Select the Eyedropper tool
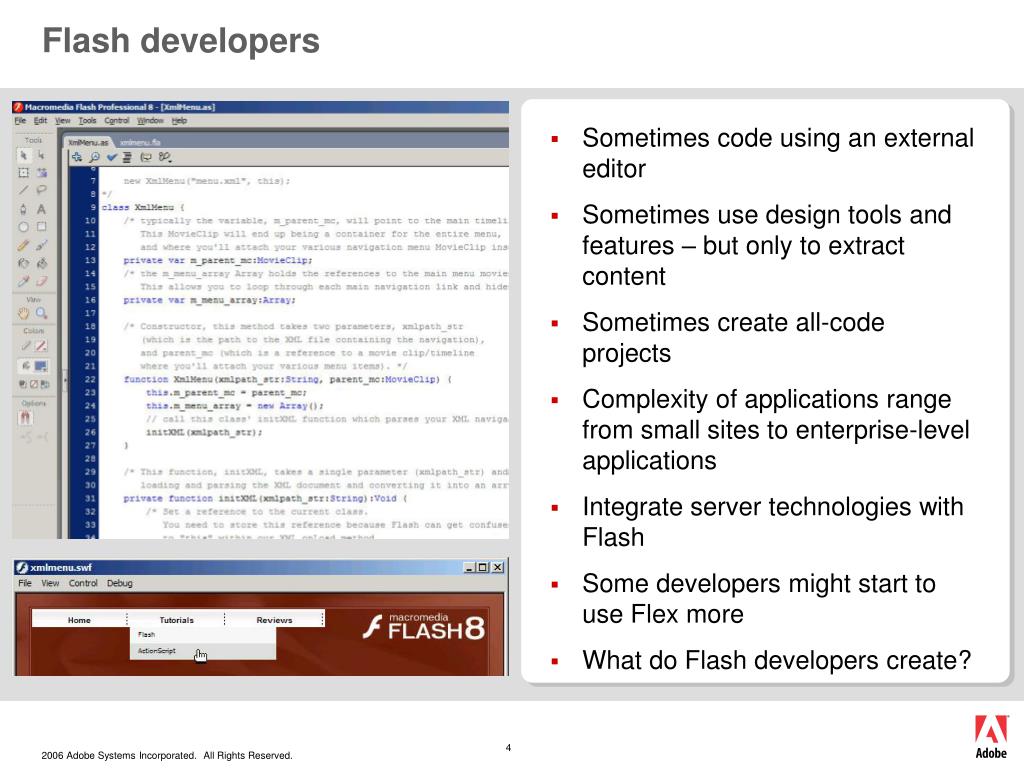The image size is (1024, 768). [x=24, y=281]
